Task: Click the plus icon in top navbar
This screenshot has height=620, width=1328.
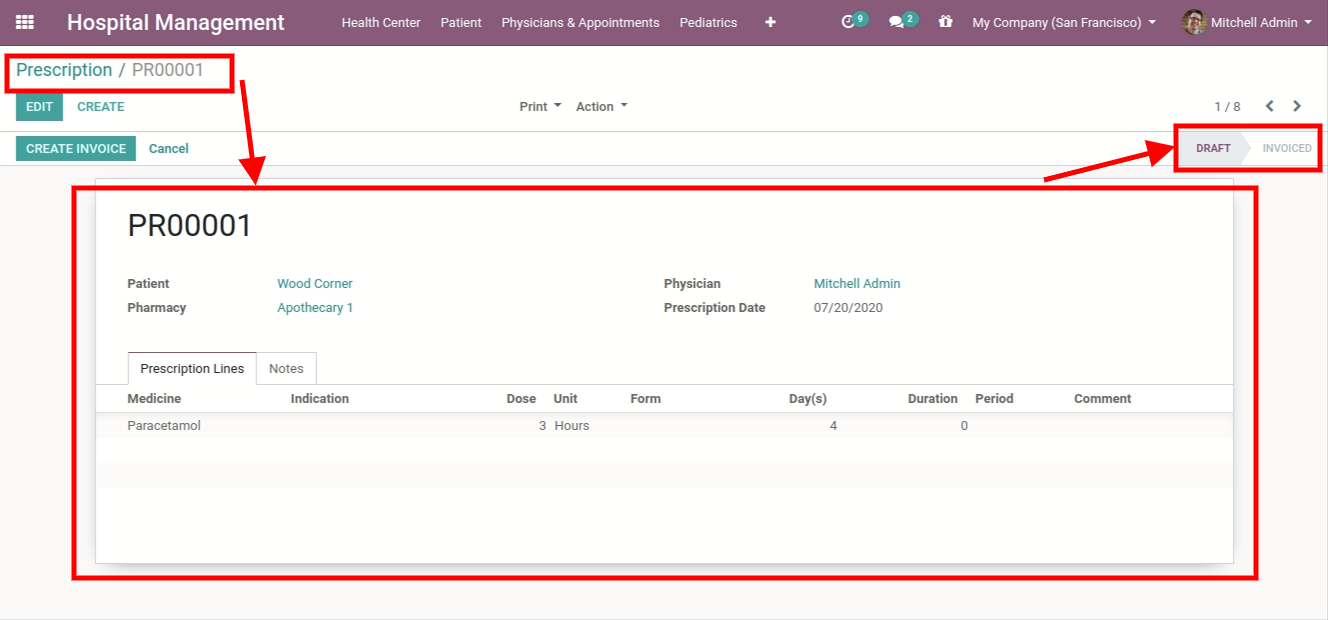Action: (770, 22)
